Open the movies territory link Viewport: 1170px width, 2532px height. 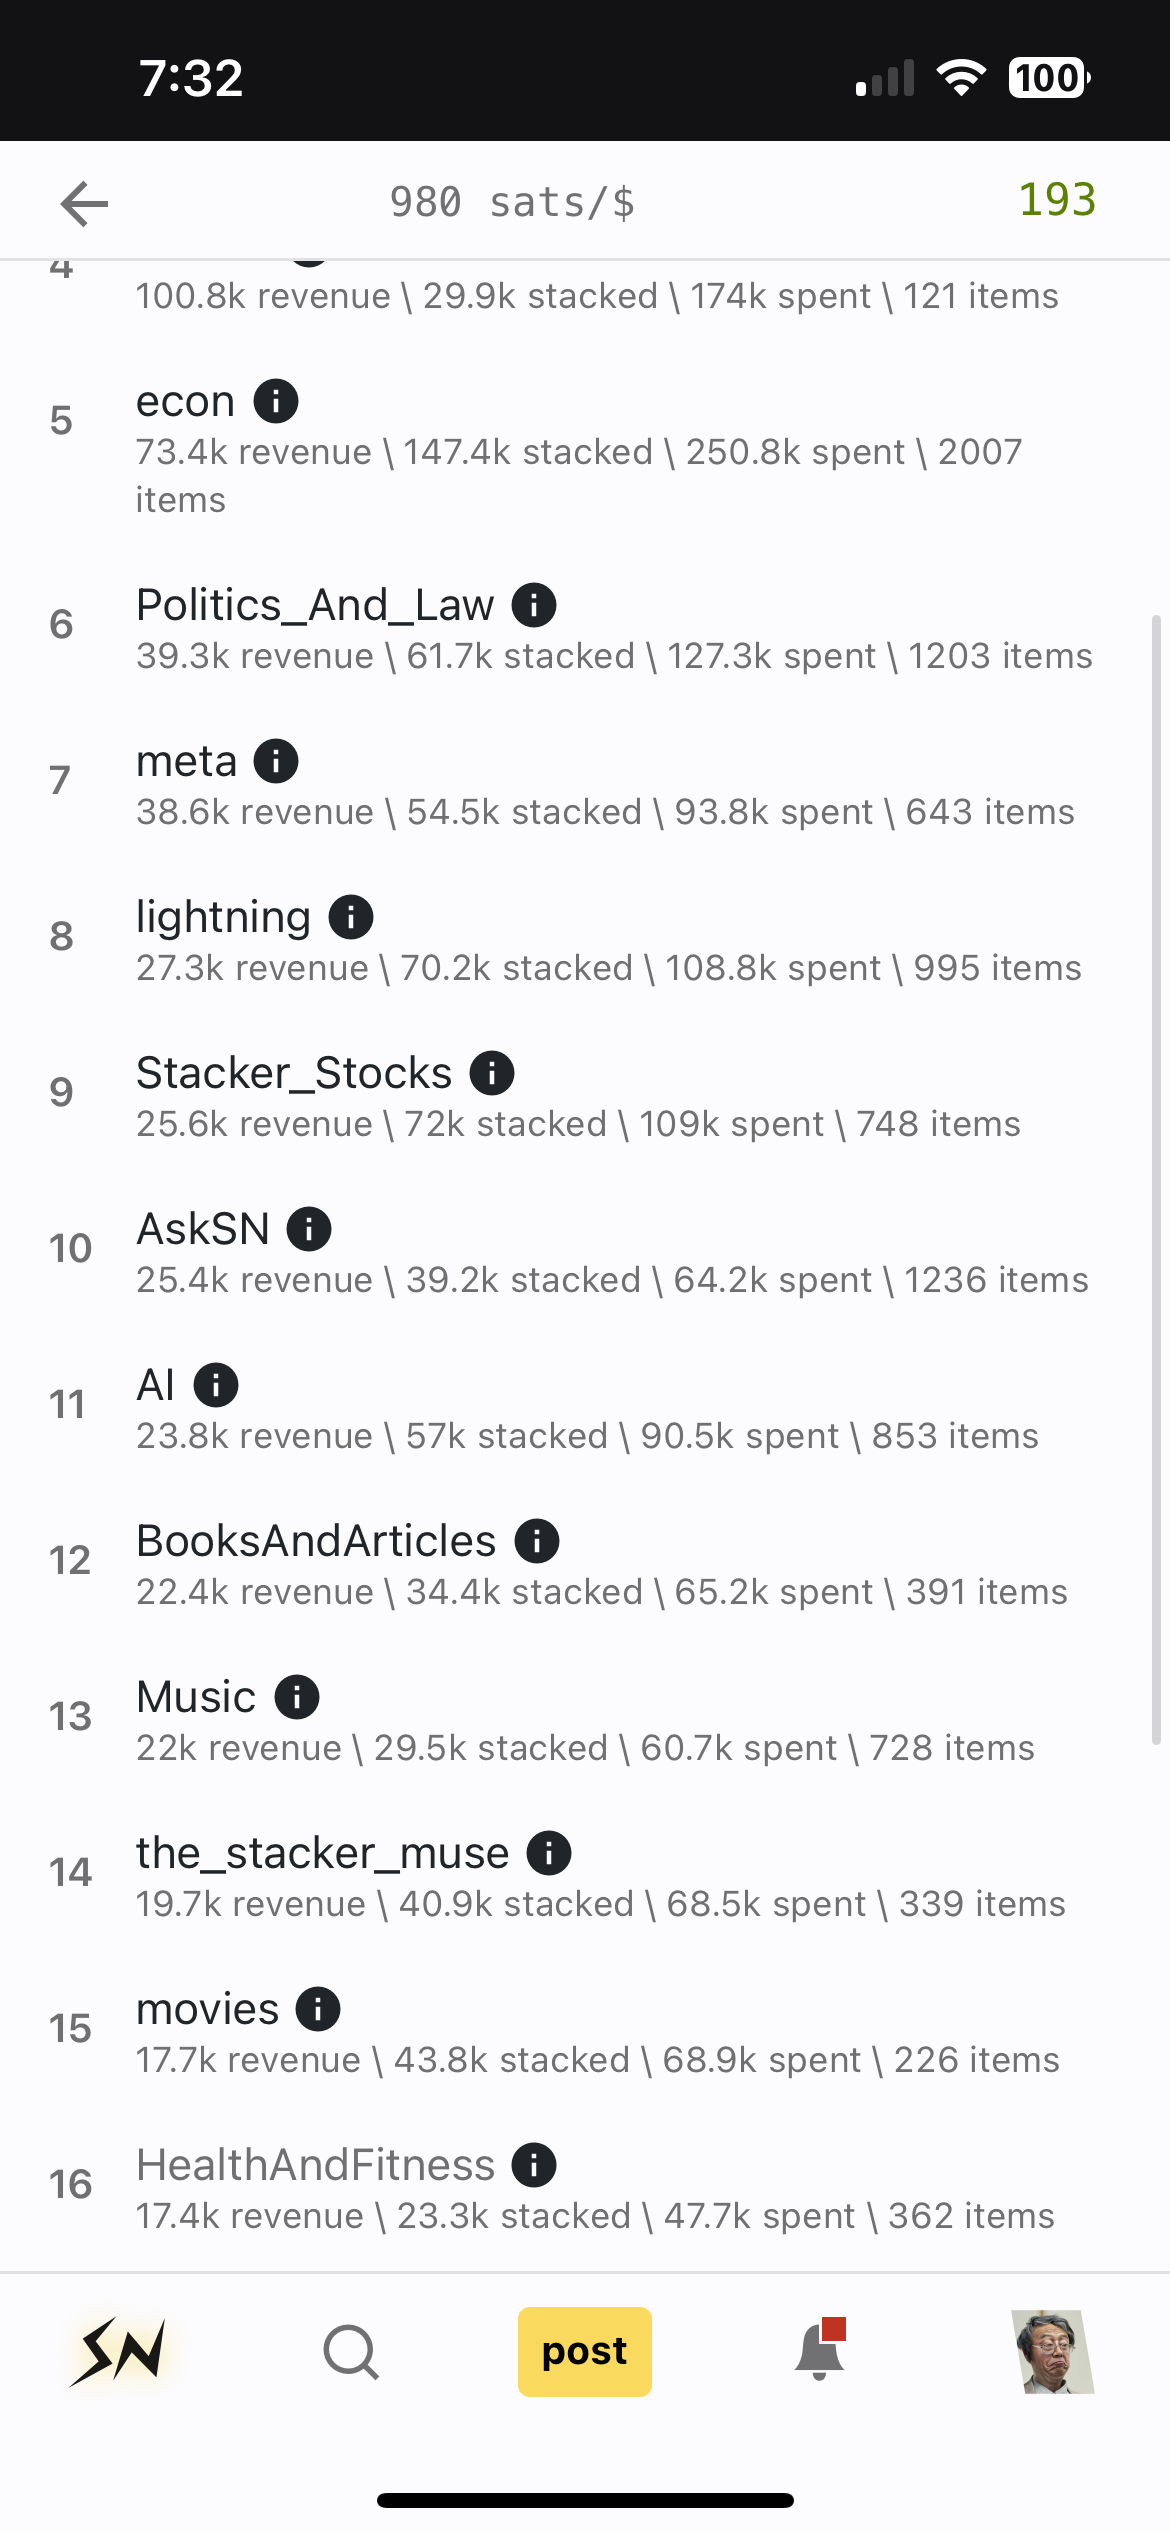click(208, 2009)
